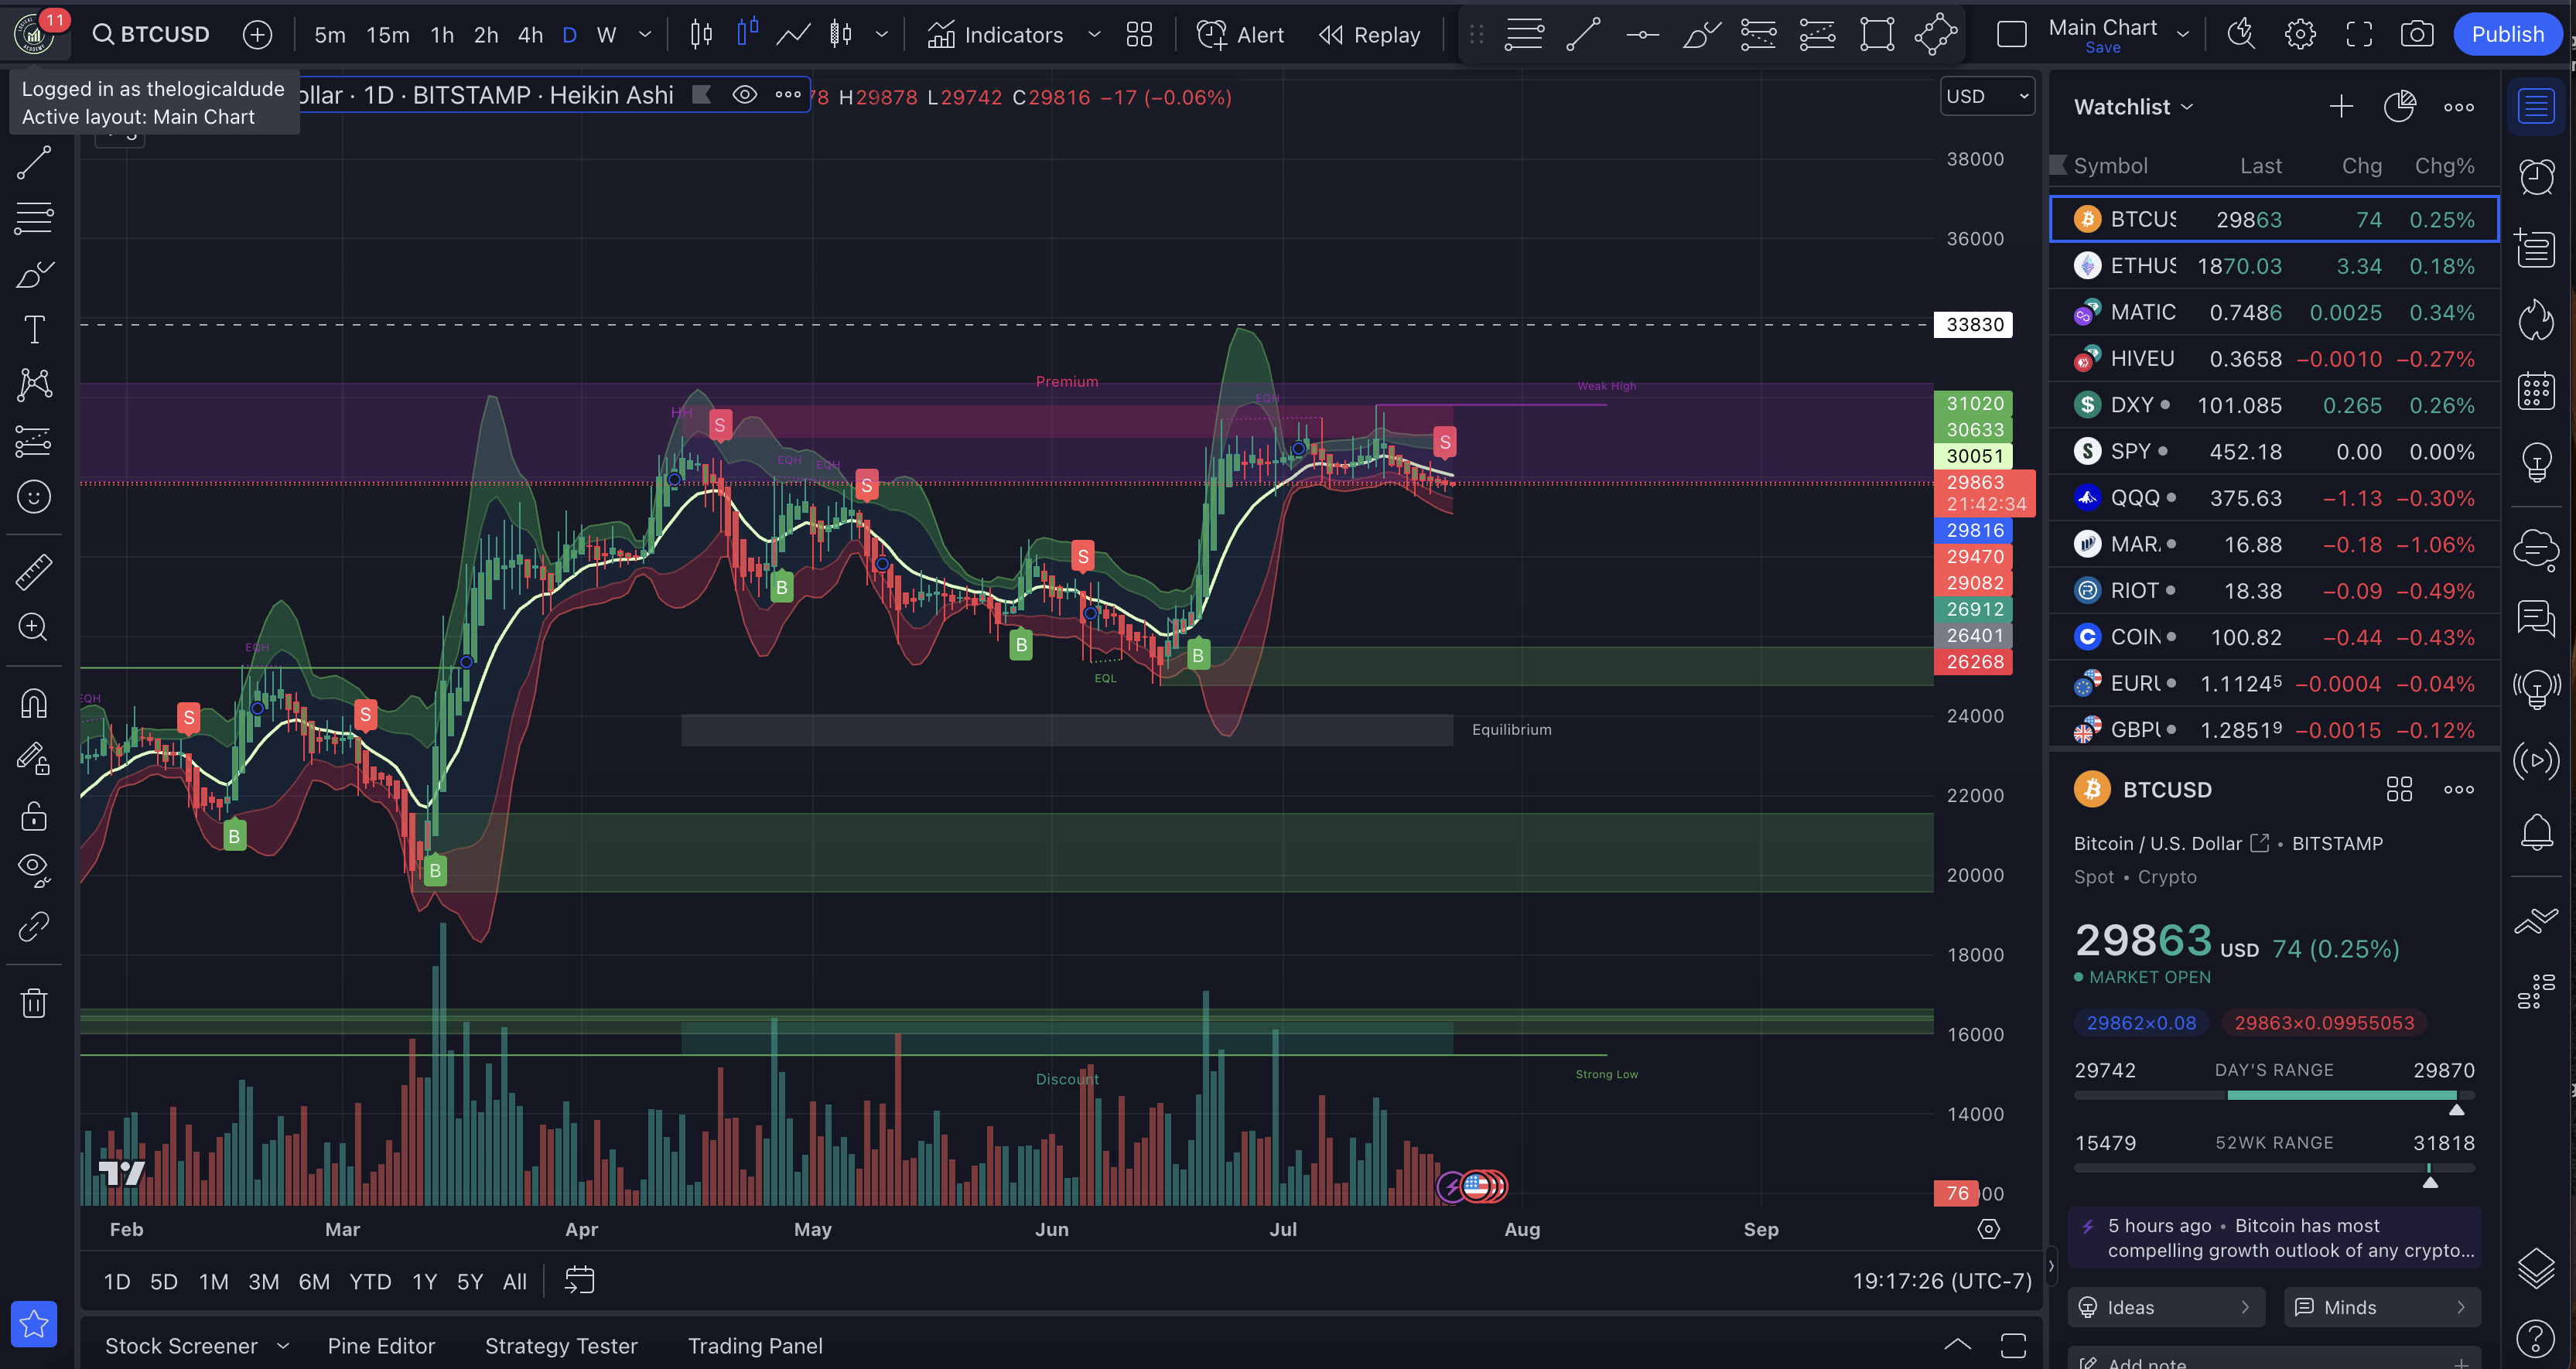Image resolution: width=2576 pixels, height=1369 pixels.
Task: Set the range to YTD
Action: tap(370, 1282)
